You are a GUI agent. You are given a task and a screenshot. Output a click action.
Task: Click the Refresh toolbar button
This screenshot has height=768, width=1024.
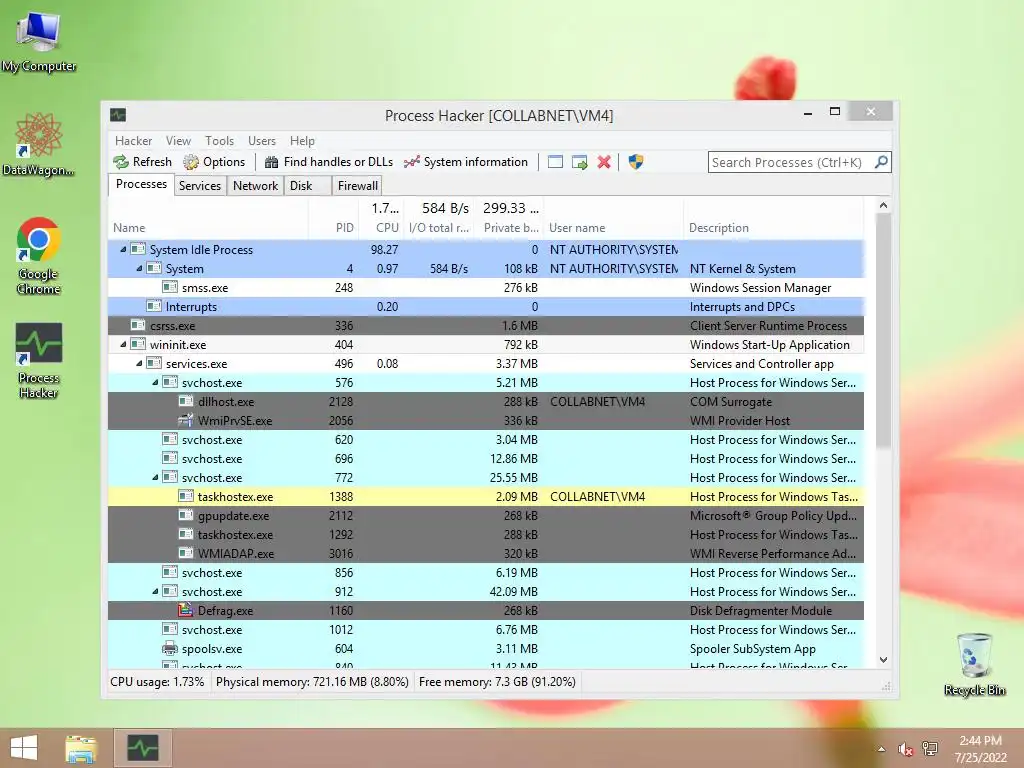pos(142,162)
